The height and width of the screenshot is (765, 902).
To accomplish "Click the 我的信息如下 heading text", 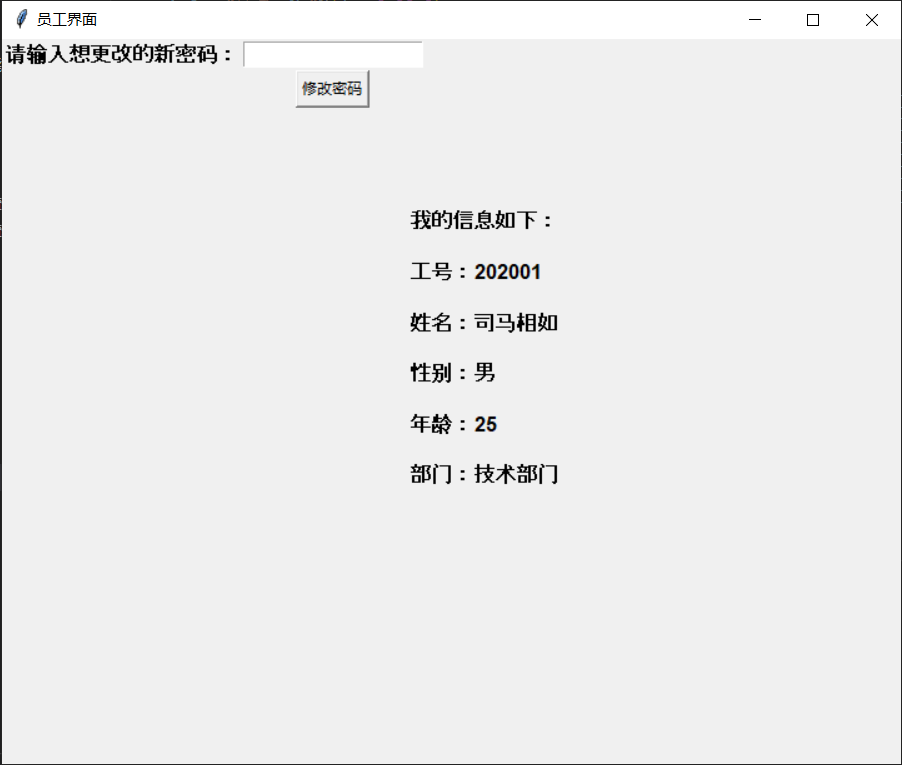I will pos(481,220).
